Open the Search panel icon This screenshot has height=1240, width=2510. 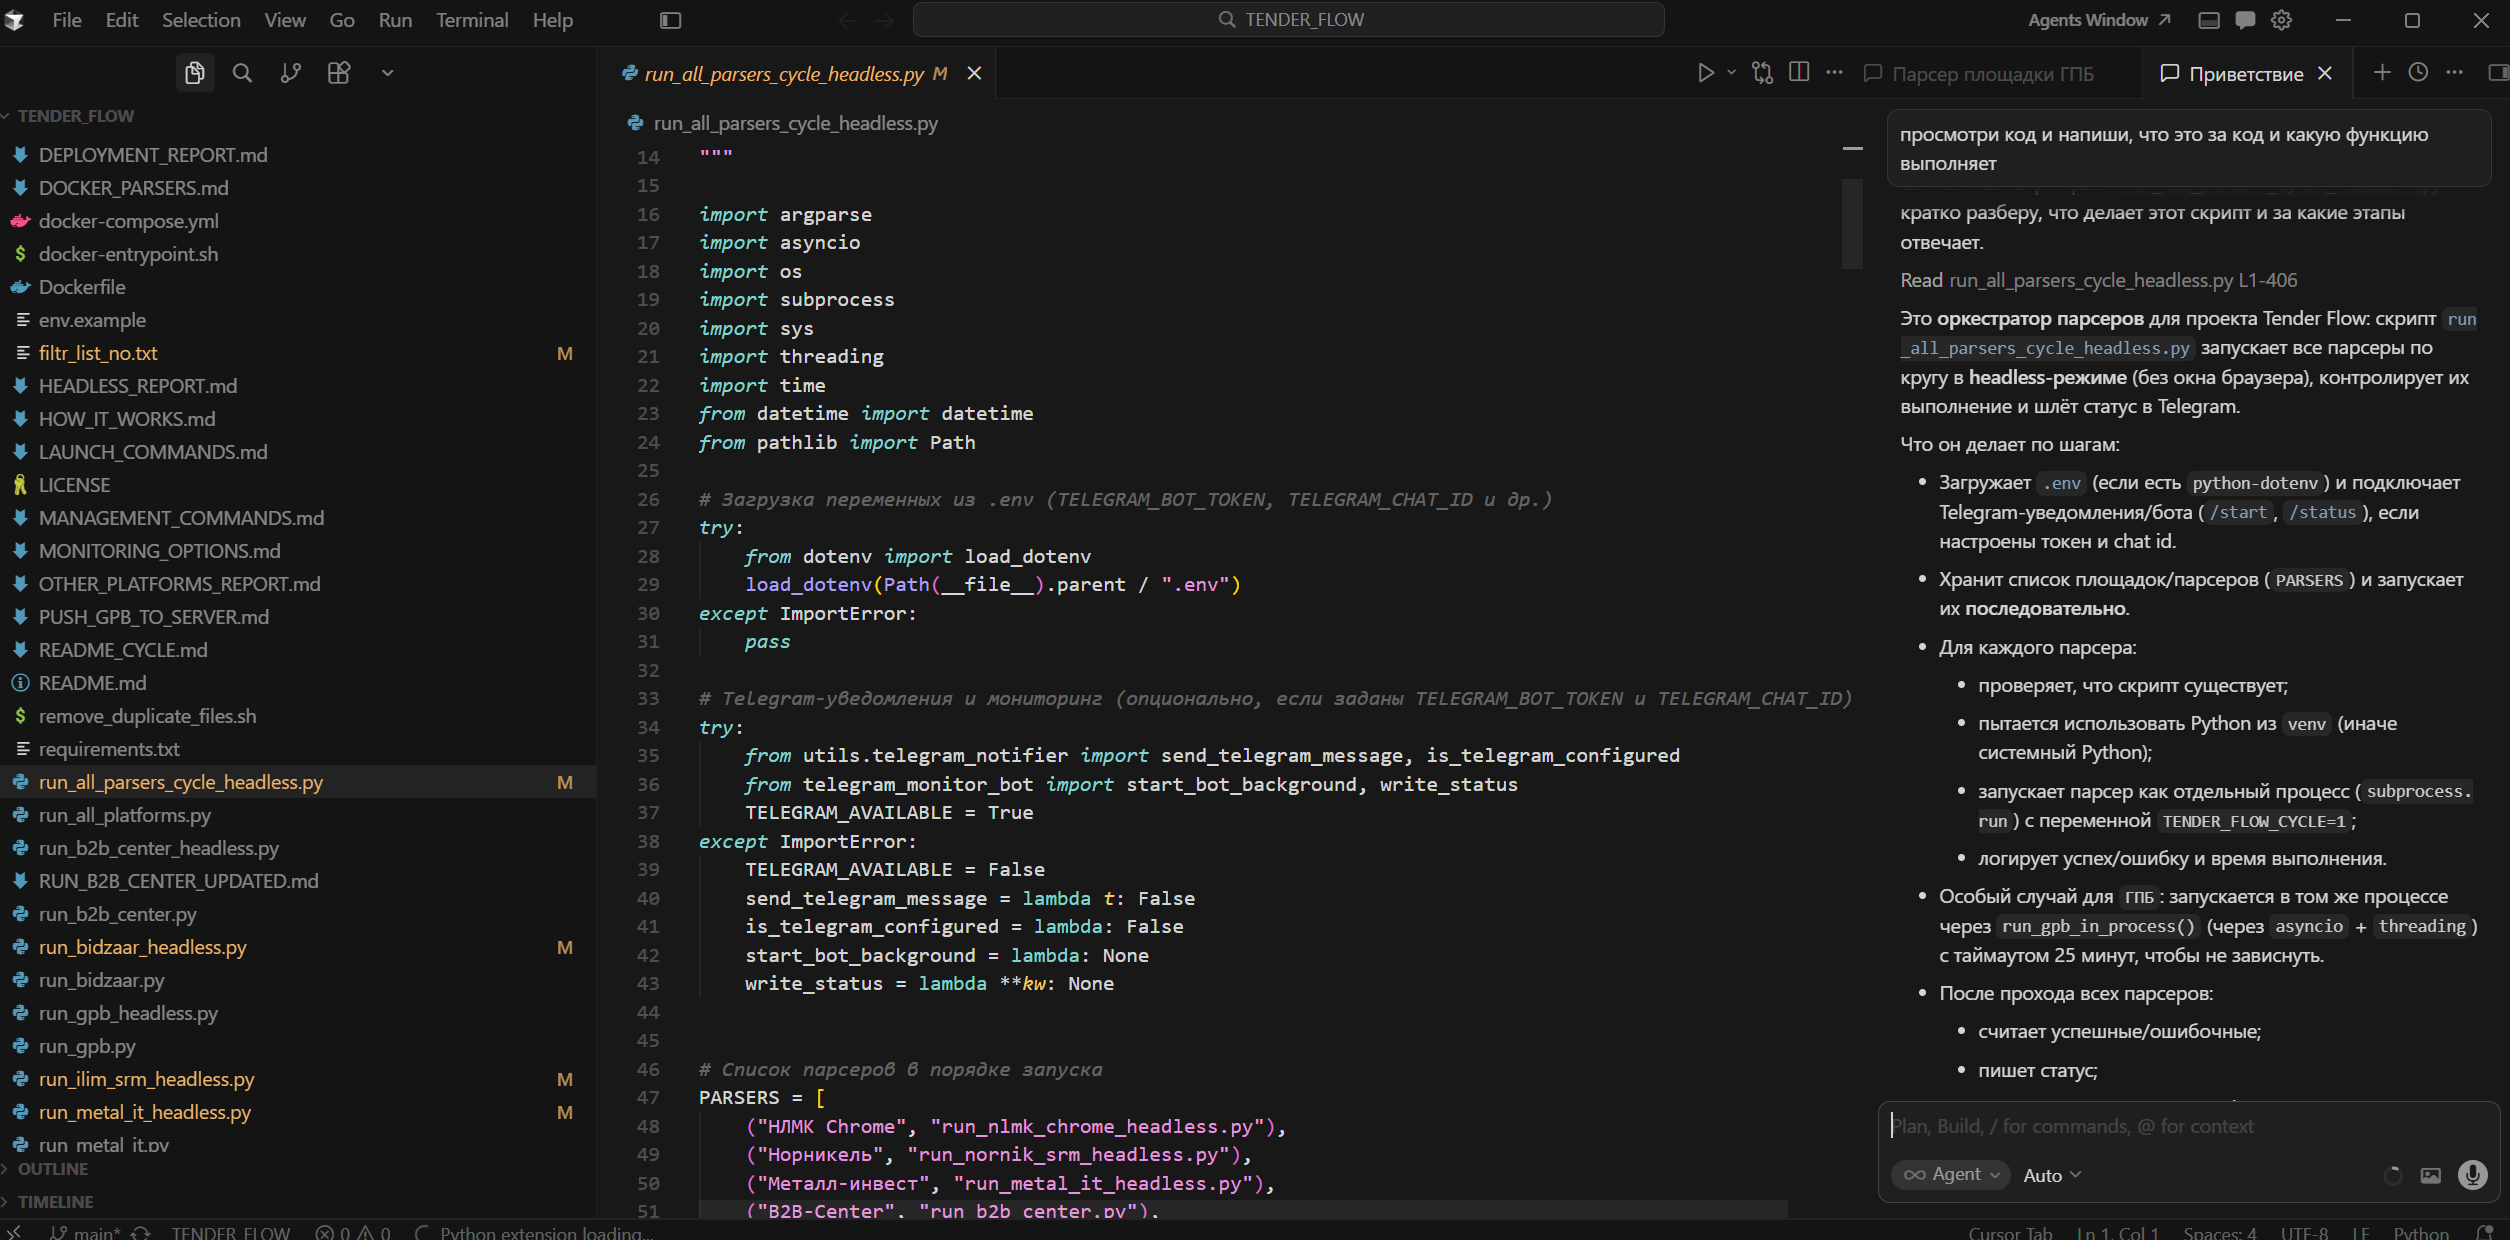pos(242,73)
